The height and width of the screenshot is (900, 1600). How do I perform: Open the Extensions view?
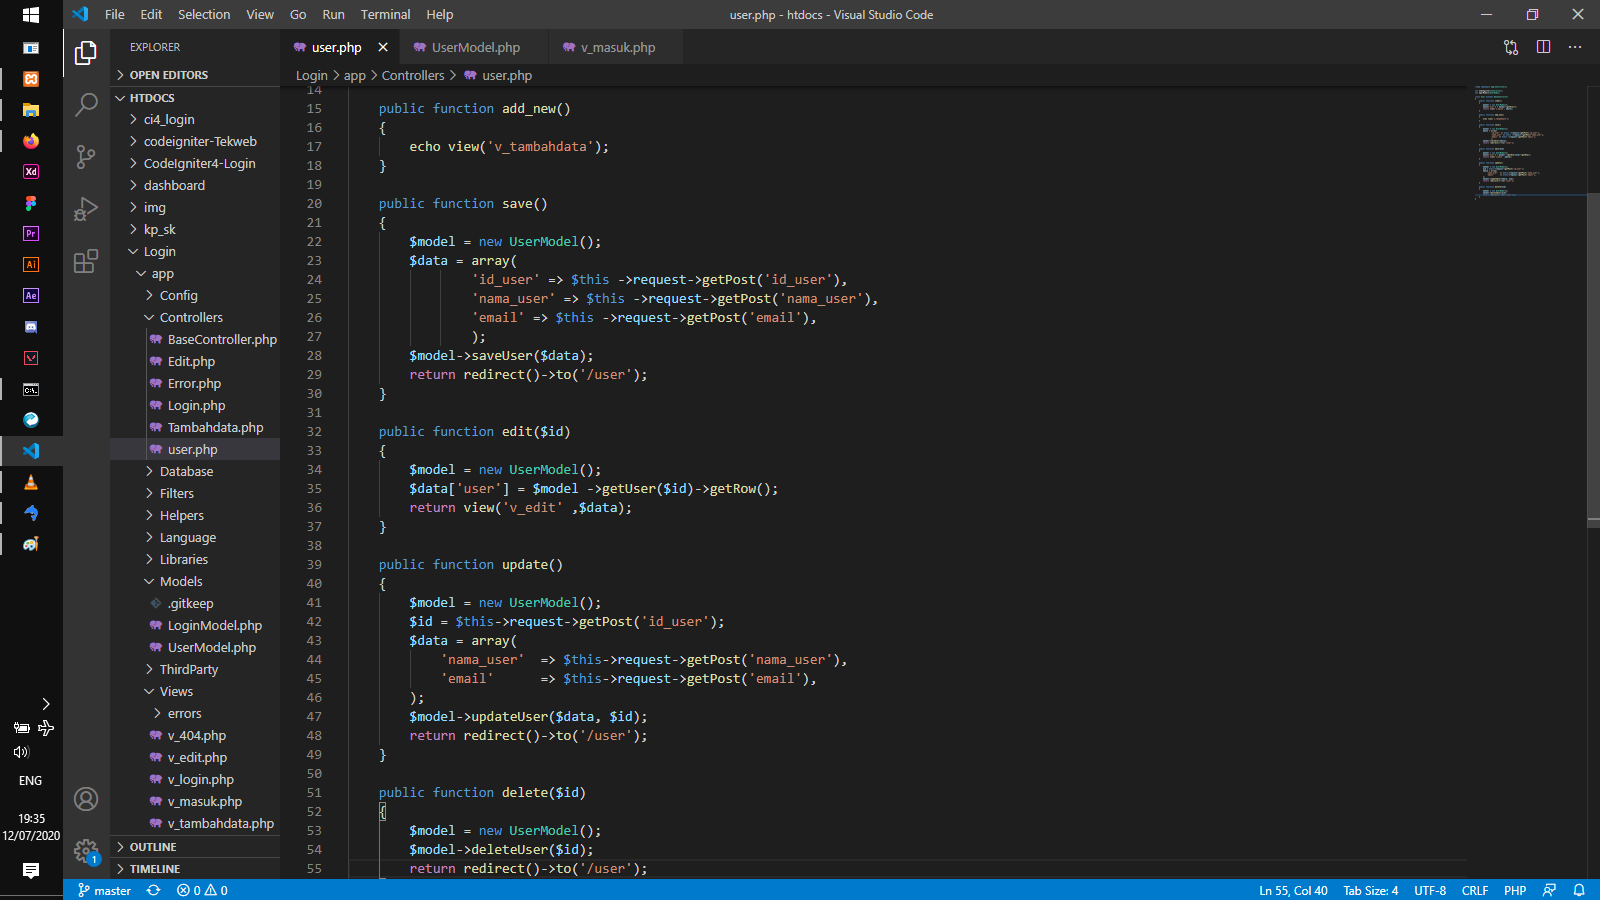pyautogui.click(x=86, y=261)
